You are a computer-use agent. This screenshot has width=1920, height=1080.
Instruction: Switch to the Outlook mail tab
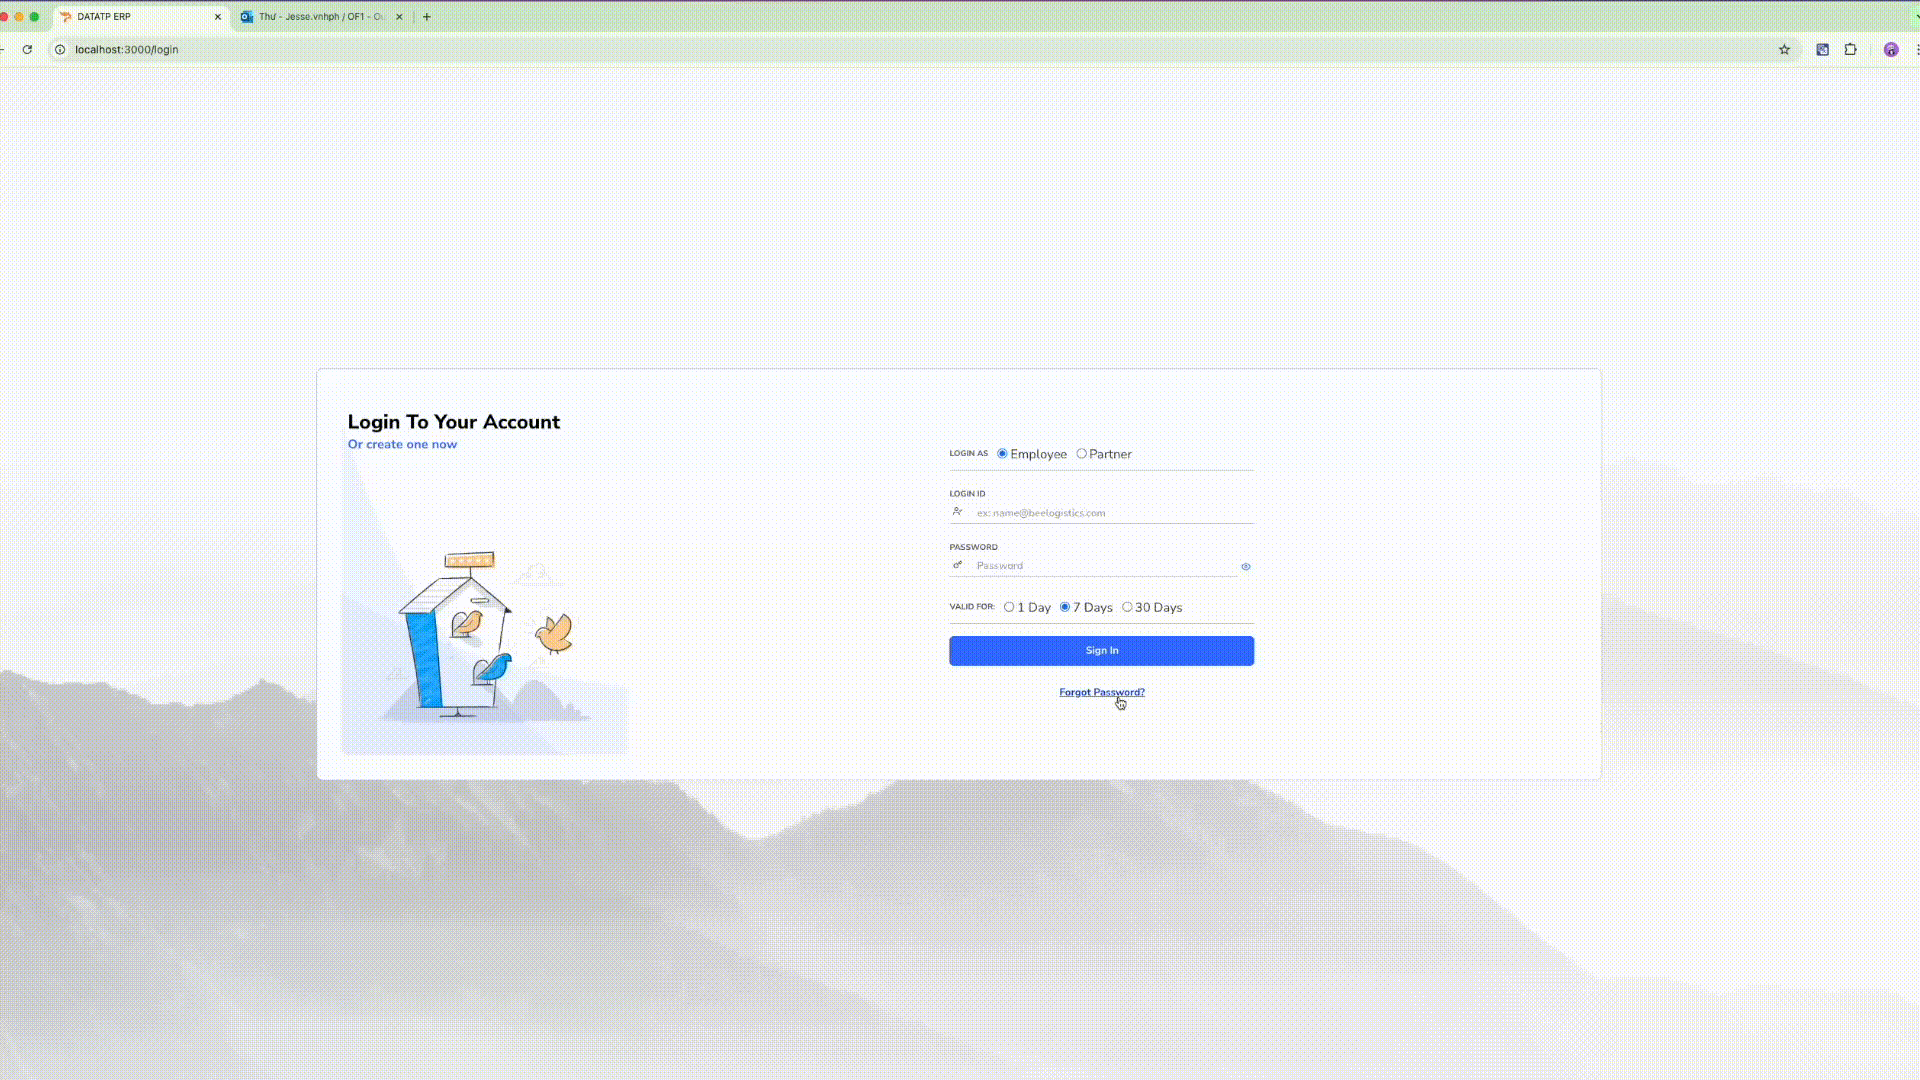pos(315,16)
